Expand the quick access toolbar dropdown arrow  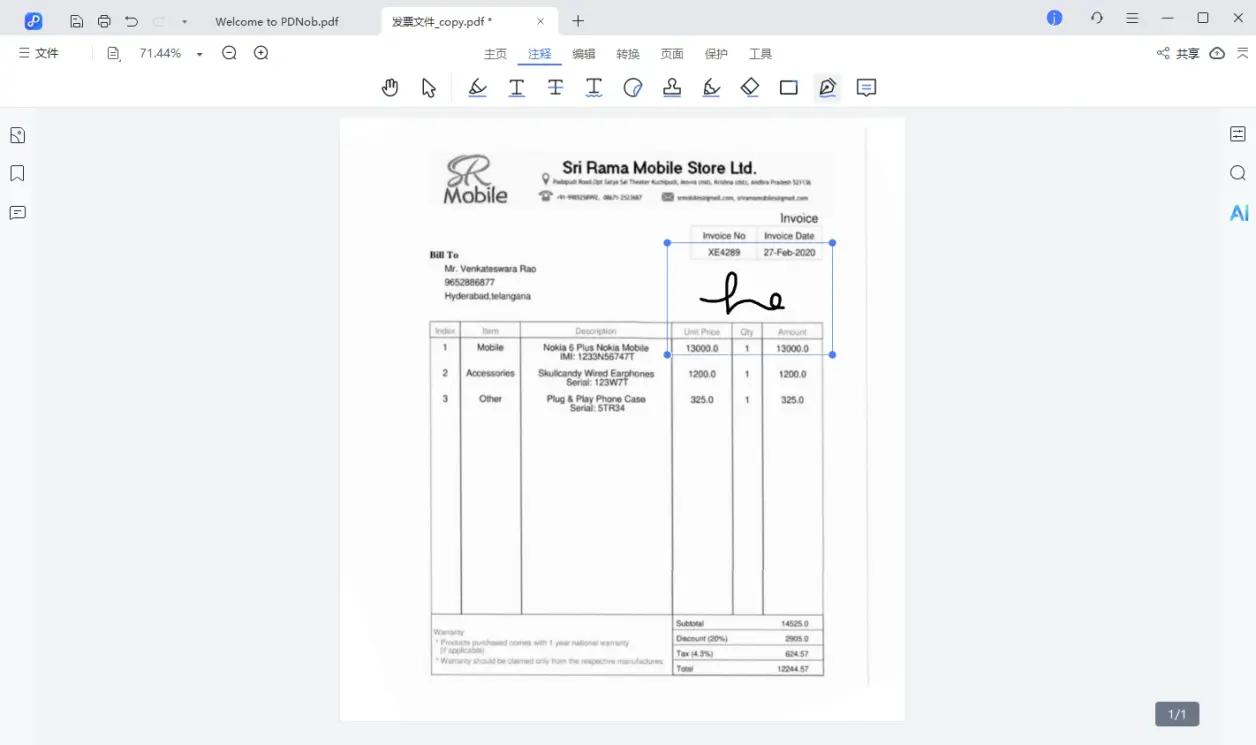pyautogui.click(x=185, y=21)
